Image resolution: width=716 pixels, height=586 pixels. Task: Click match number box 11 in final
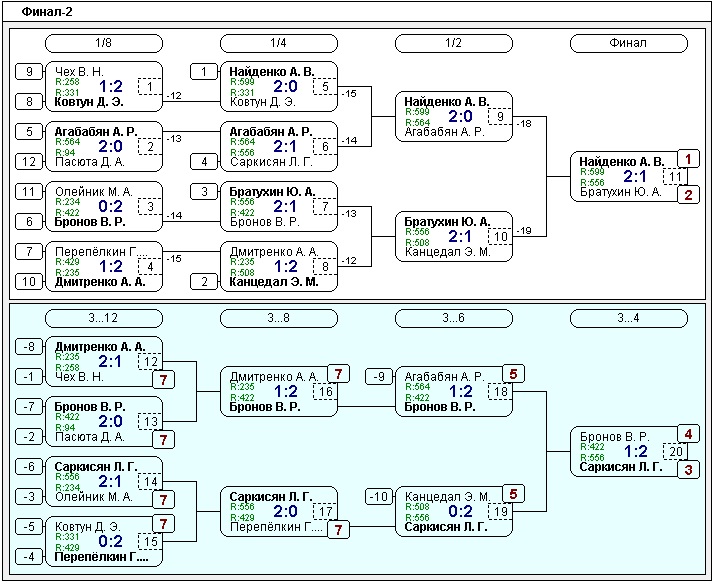tap(675, 176)
